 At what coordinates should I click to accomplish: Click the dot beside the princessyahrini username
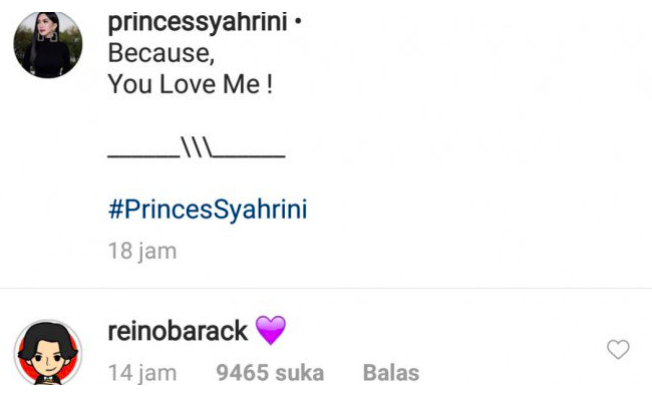[297, 22]
